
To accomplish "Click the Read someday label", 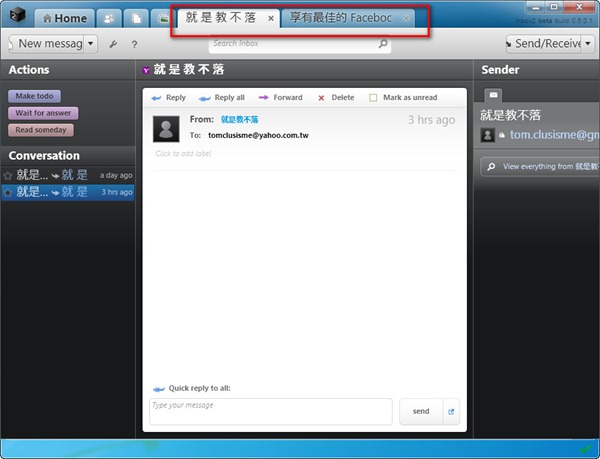I will 41,130.
